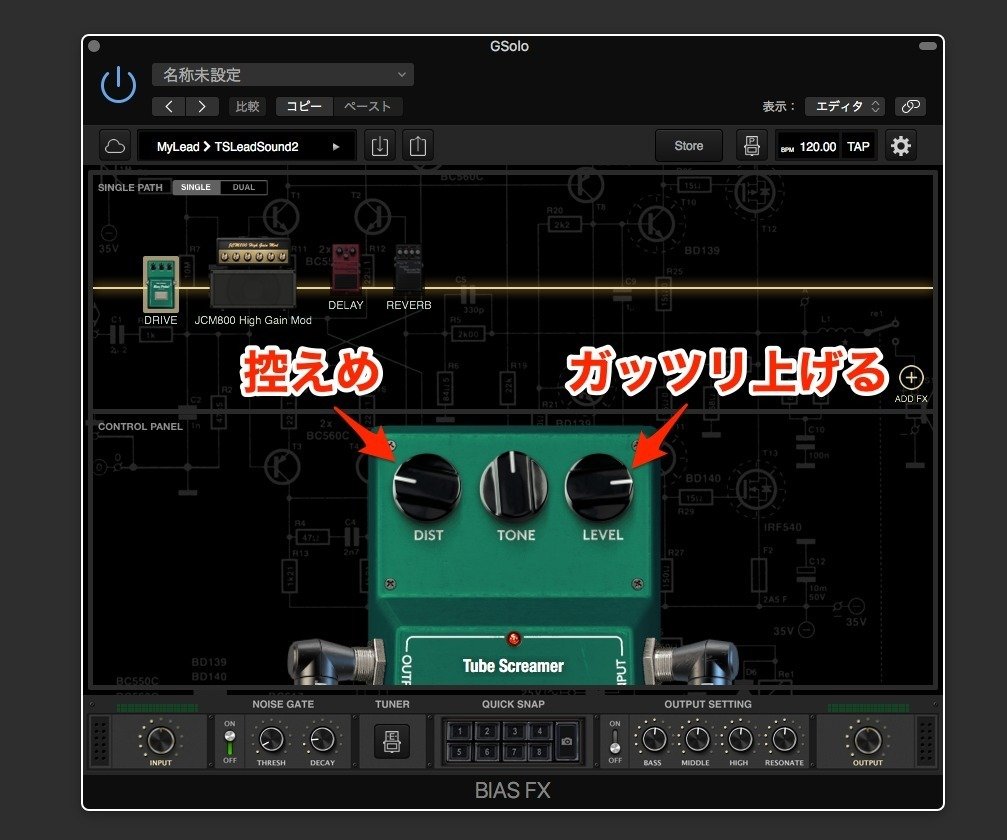Image resolution: width=1007 pixels, height=840 pixels.
Task: Open the cloud ToneCloud icon
Action: [115, 146]
